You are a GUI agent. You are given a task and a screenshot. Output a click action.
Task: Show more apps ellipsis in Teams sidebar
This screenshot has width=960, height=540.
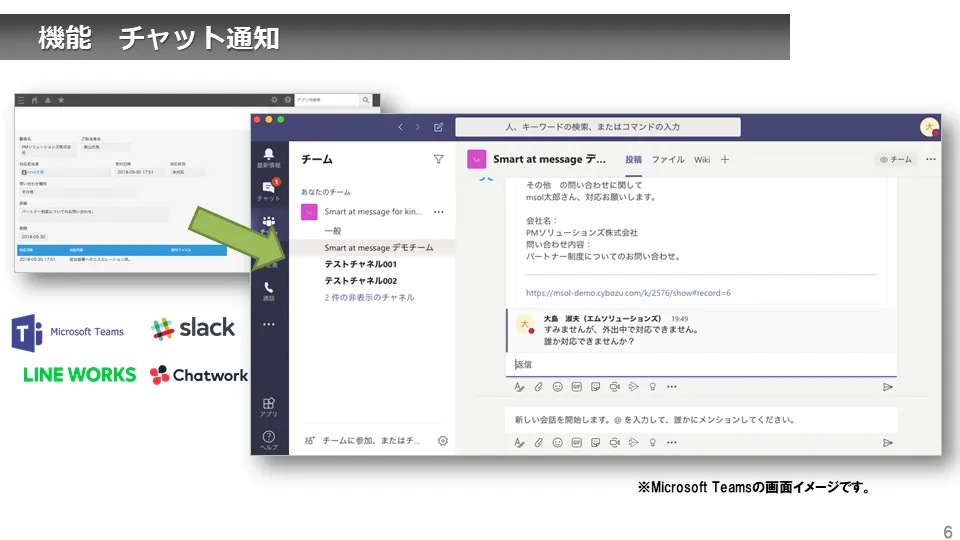(x=269, y=324)
